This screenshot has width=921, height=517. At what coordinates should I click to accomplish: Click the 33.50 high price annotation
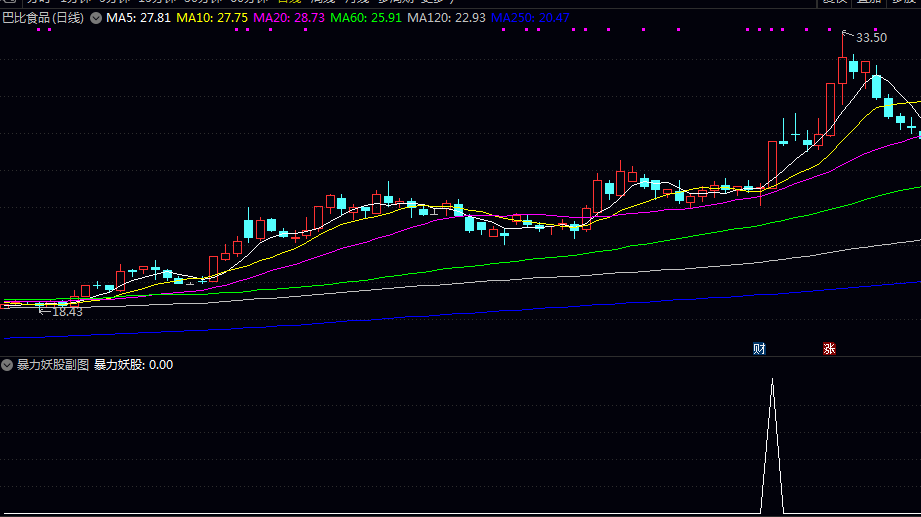tap(871, 38)
